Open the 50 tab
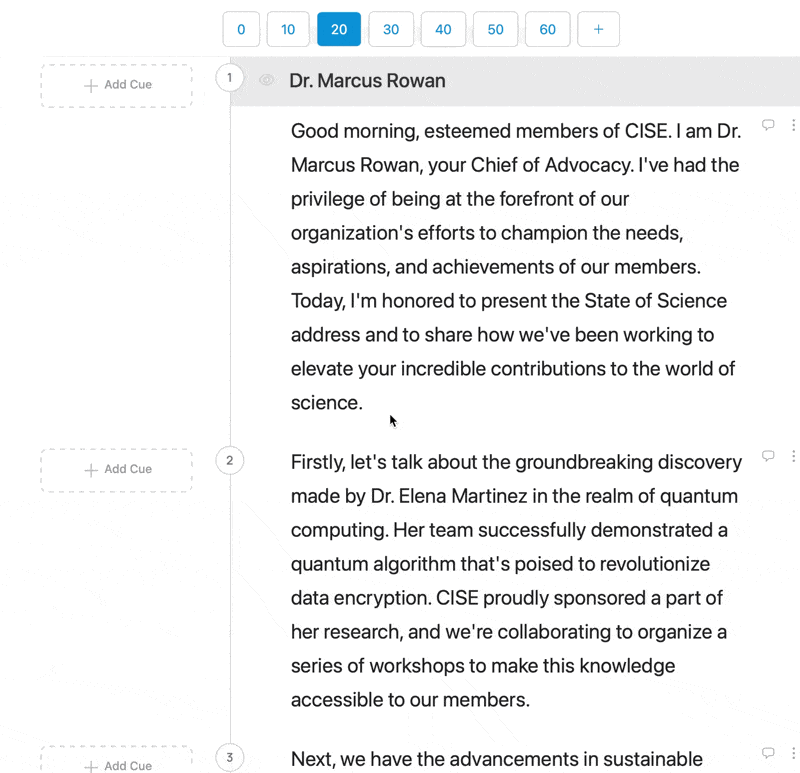The height and width of the screenshot is (773, 800). click(x=495, y=29)
